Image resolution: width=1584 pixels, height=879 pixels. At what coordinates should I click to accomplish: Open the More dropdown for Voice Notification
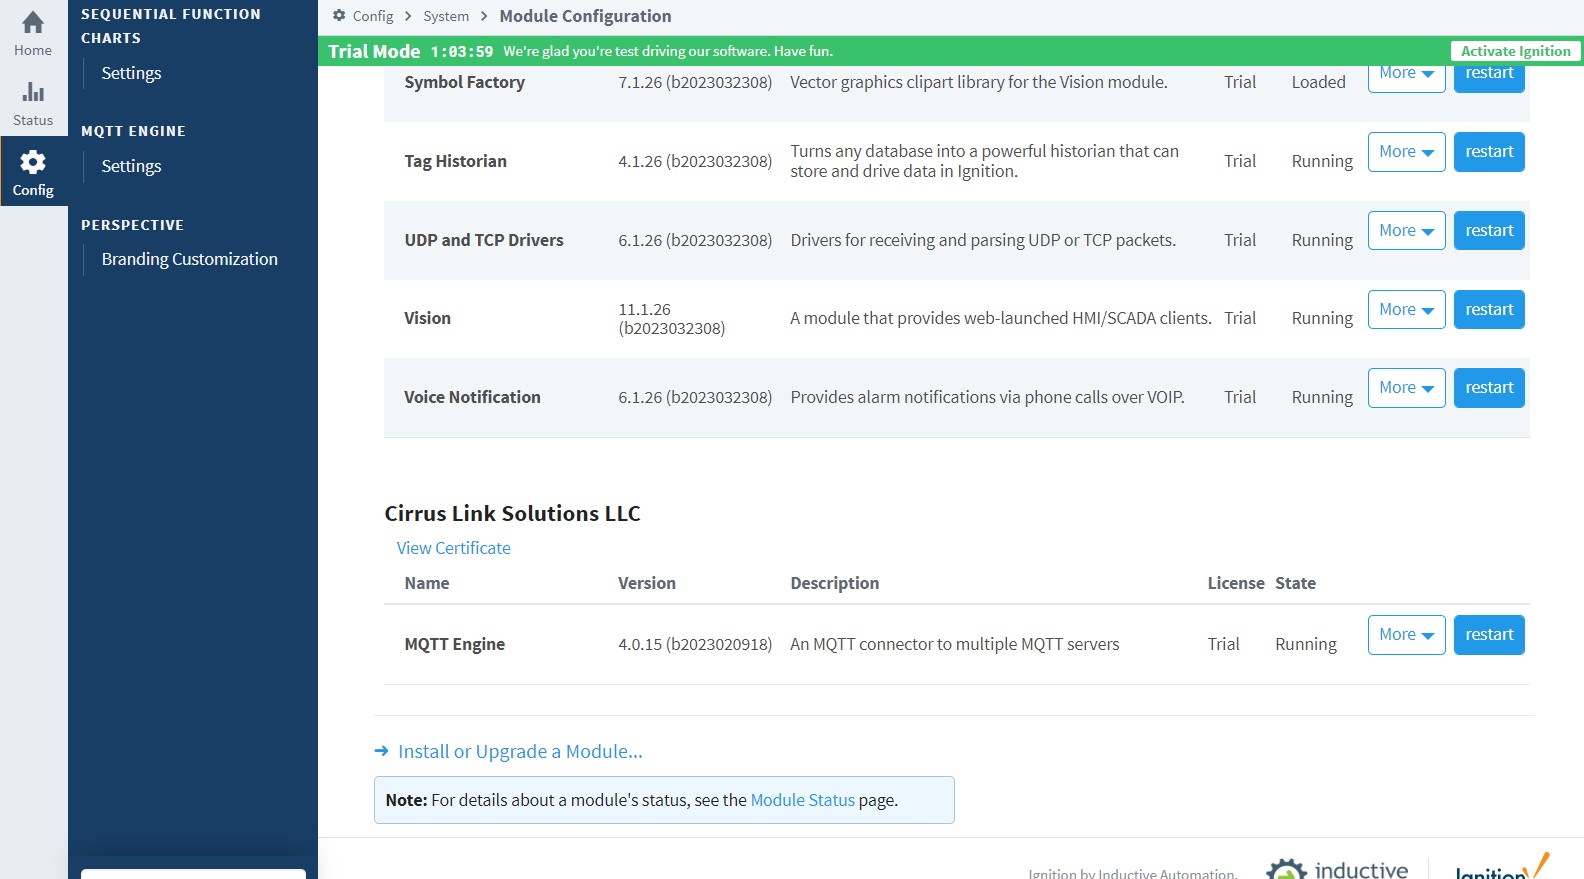coord(1405,388)
